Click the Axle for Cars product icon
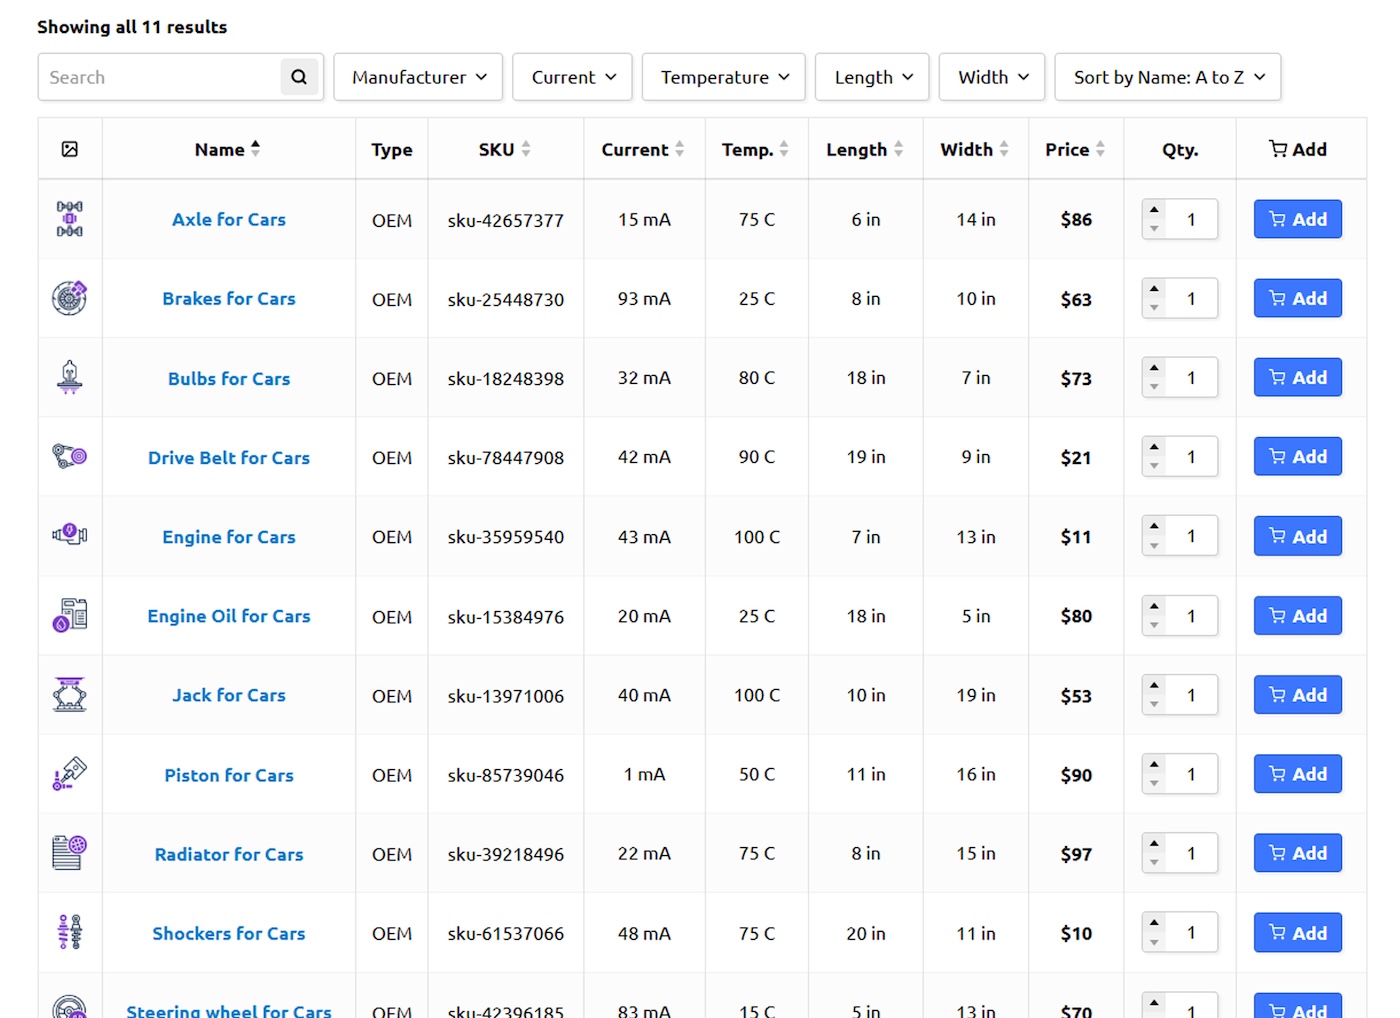 70,219
